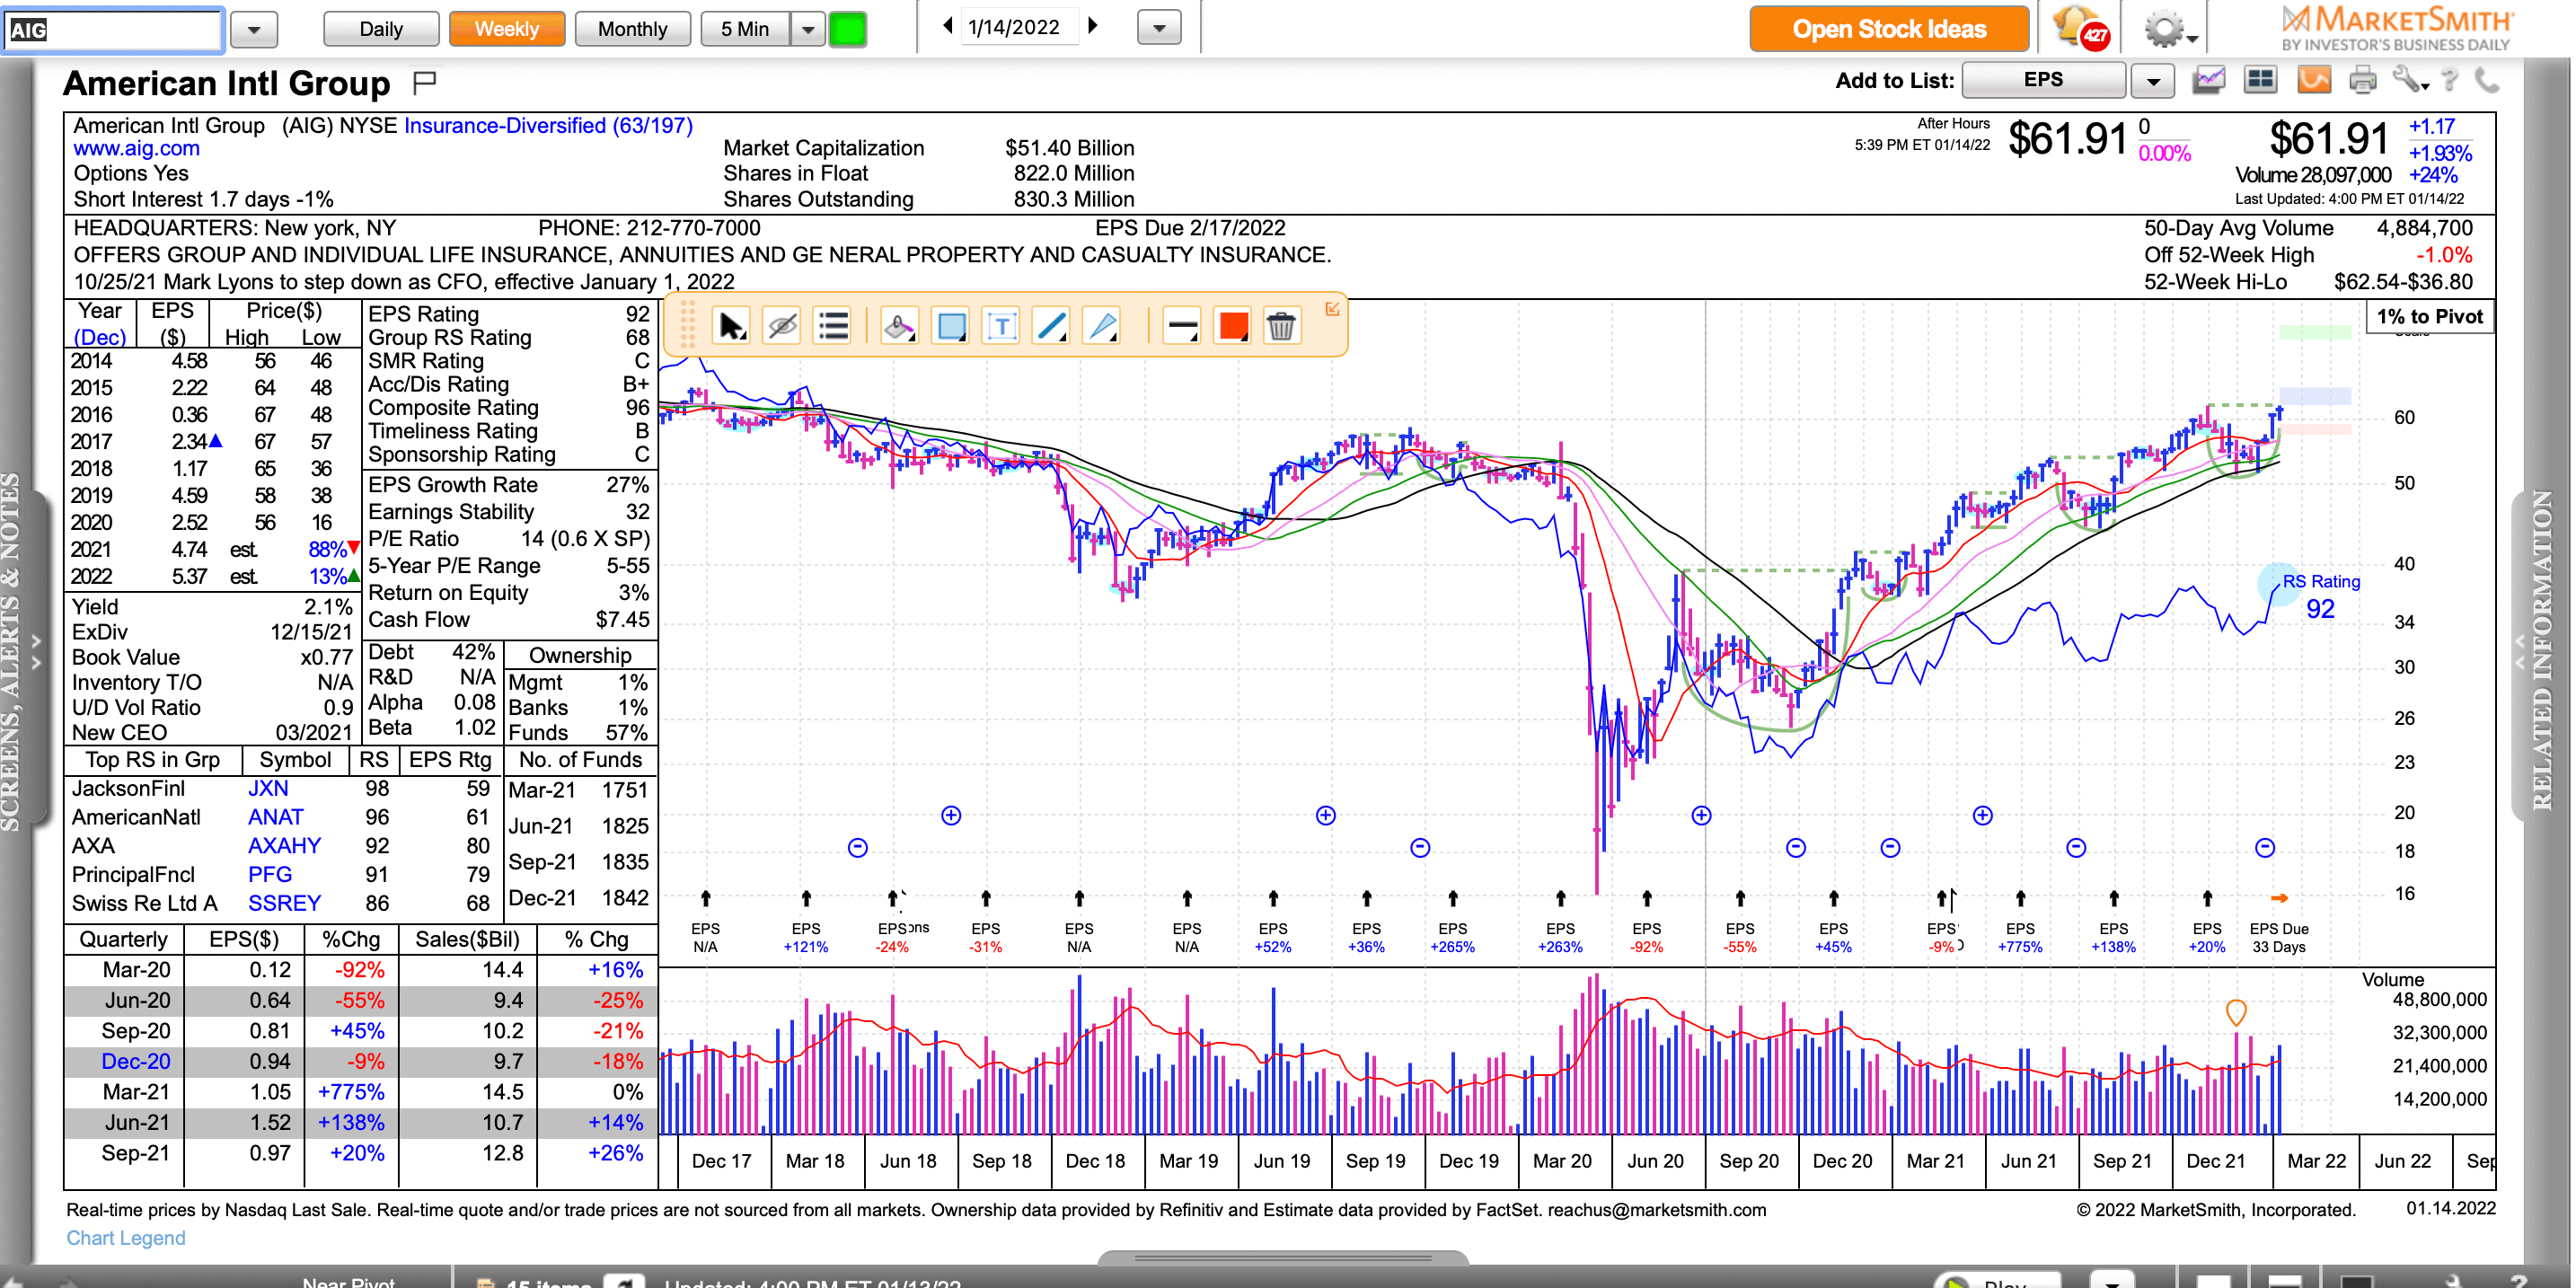Click the orange volume marker pin
The width and height of the screenshot is (2576, 1288).
coord(2237,1012)
